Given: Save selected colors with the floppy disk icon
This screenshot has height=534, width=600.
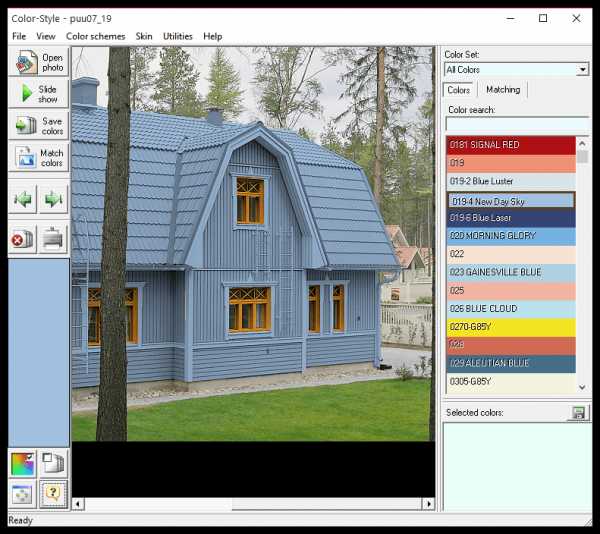Looking at the screenshot, I should [578, 412].
